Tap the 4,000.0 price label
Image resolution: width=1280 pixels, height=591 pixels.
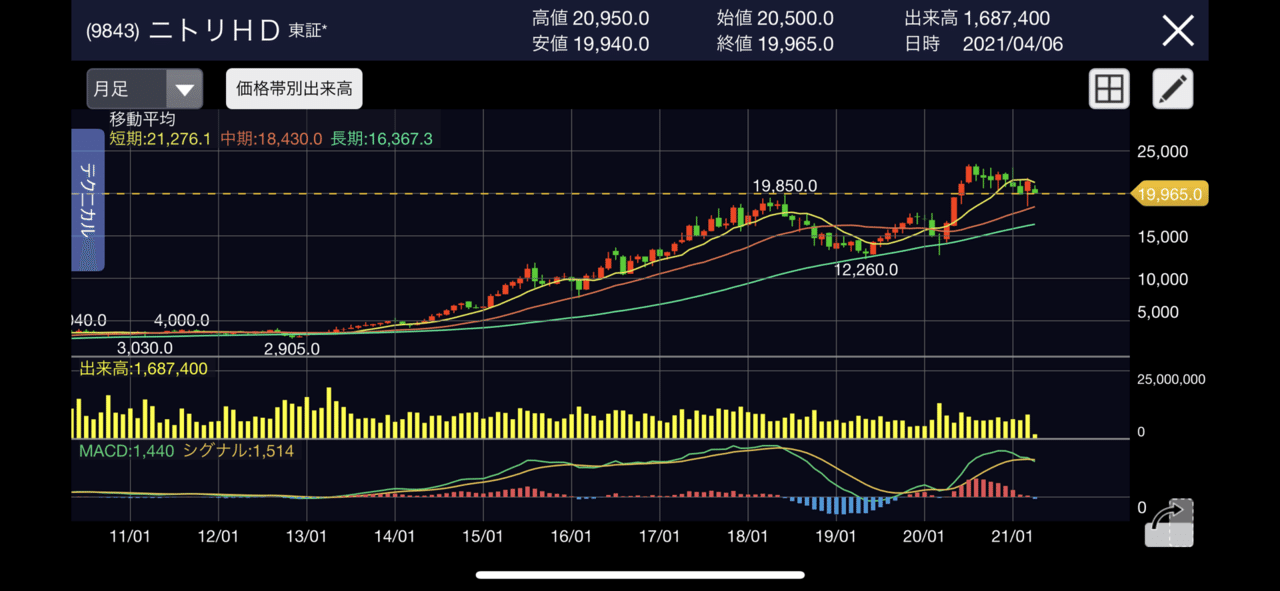pyautogui.click(x=181, y=320)
